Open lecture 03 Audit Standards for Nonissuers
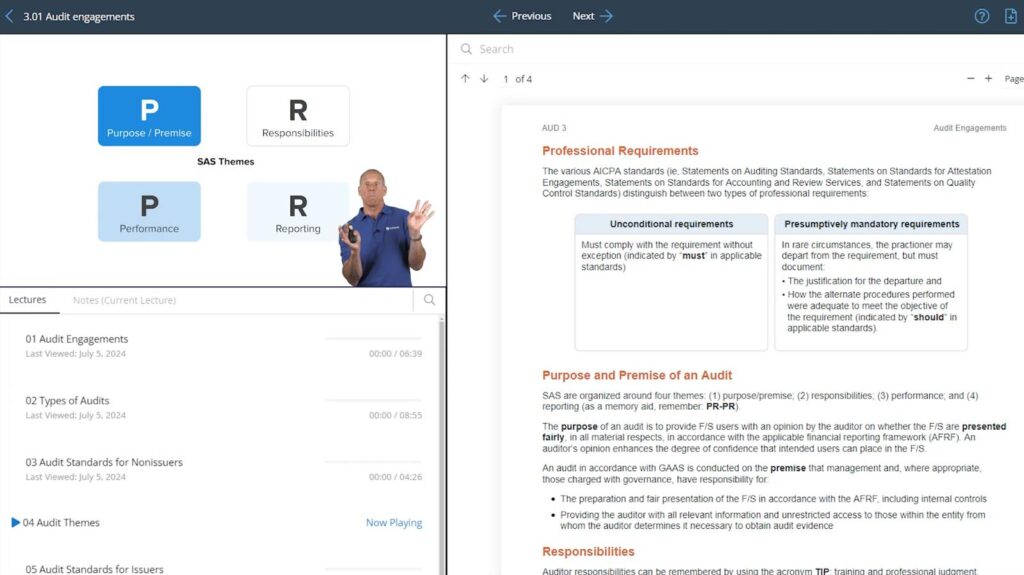Viewport: 1024px width, 575px height. [x=104, y=462]
